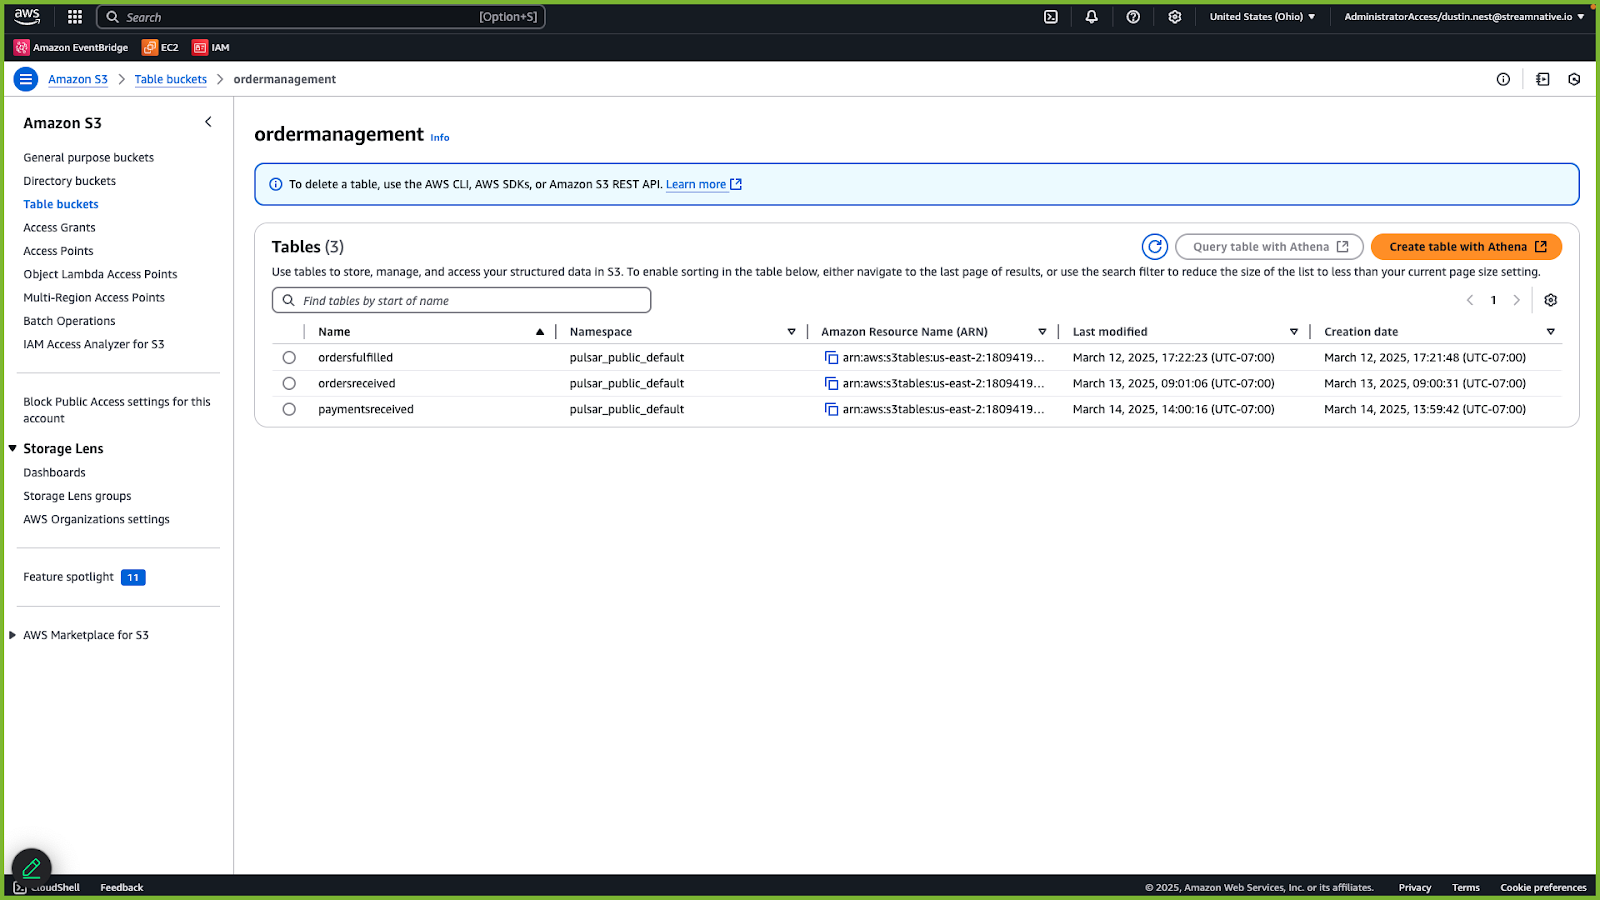Open the help question mark menu
The height and width of the screenshot is (900, 1600).
tap(1133, 17)
